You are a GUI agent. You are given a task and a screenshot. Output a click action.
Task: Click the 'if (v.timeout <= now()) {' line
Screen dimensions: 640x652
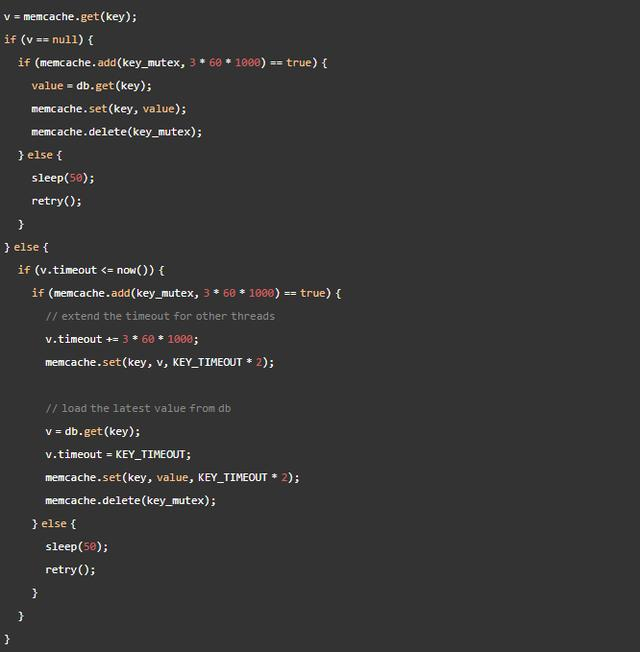click(91, 270)
